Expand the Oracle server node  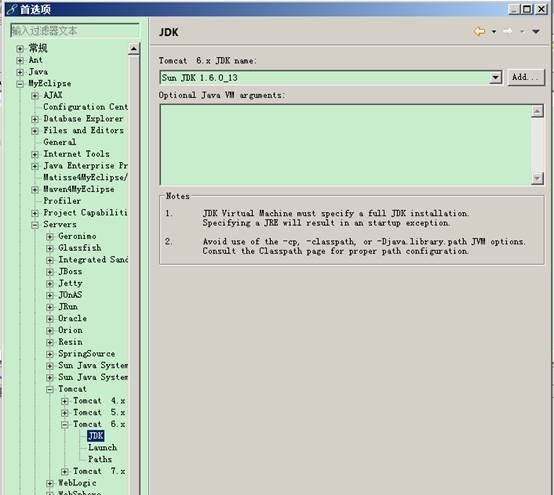50,319
